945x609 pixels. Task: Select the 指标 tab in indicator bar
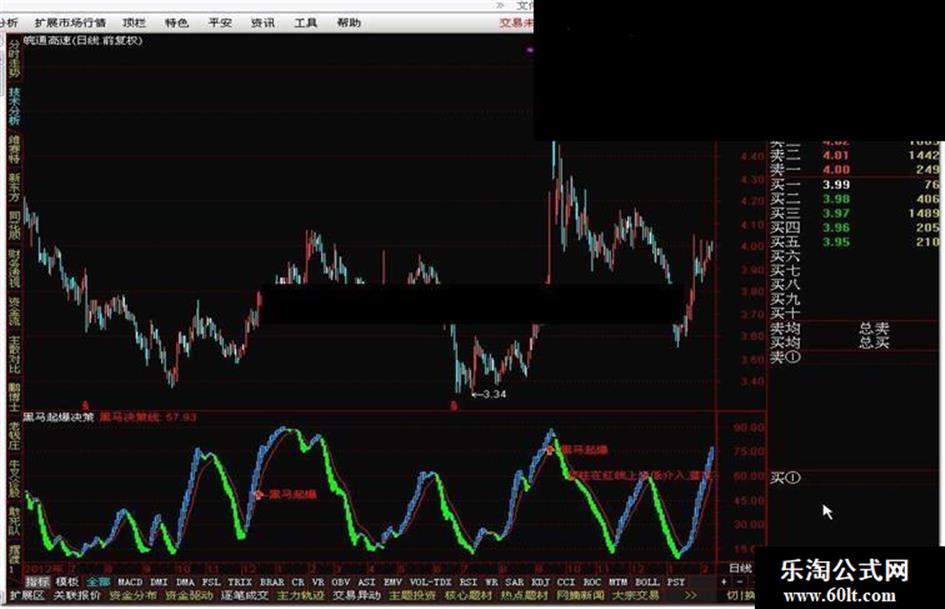click(37, 582)
